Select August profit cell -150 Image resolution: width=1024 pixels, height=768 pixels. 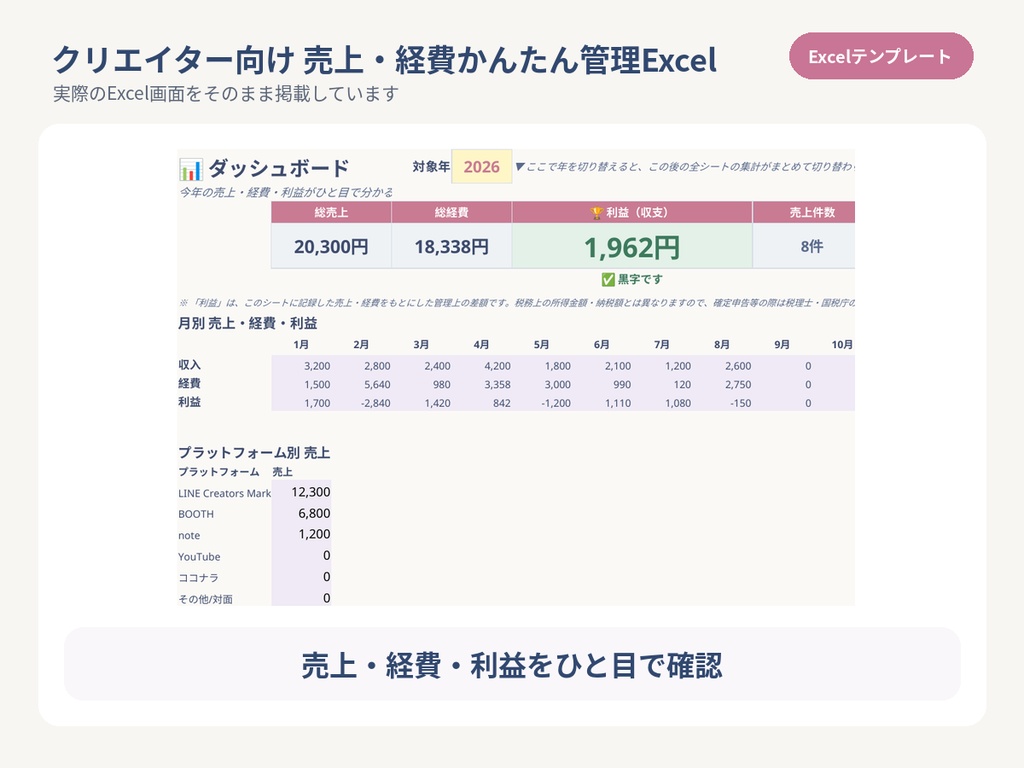pos(741,403)
